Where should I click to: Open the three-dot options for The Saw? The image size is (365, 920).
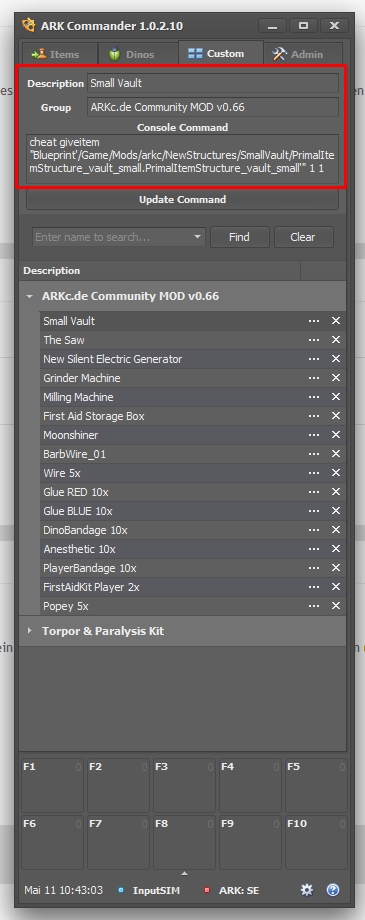[314, 340]
